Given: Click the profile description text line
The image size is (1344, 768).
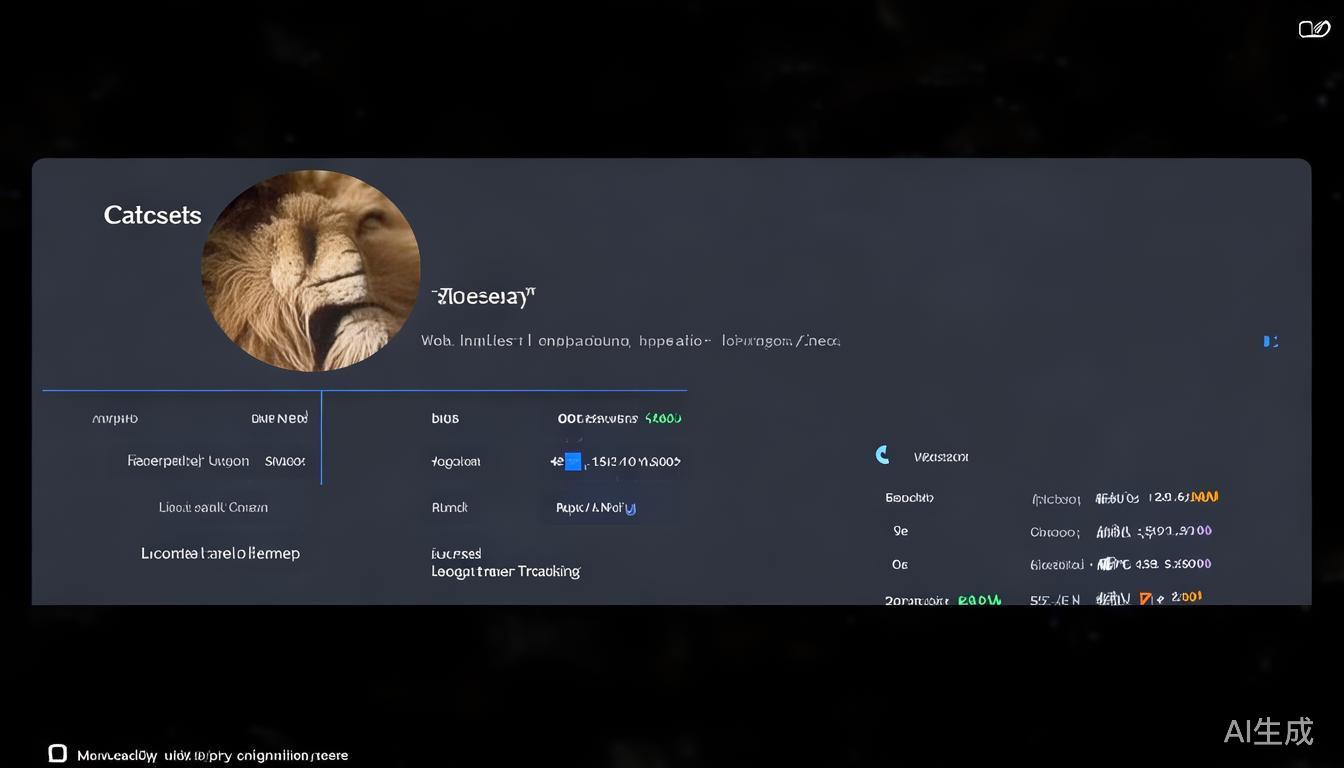Looking at the screenshot, I should (630, 341).
